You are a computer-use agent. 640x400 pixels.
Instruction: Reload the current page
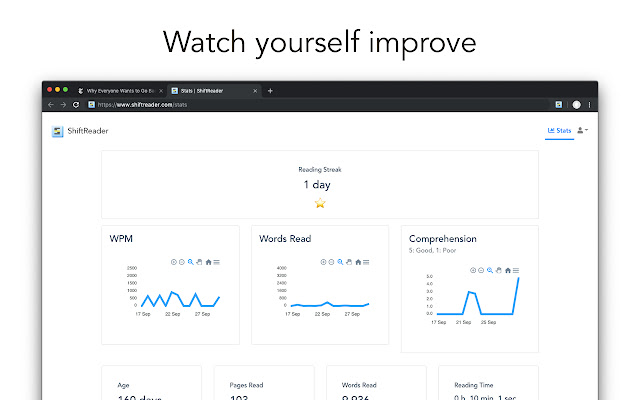coord(76,105)
